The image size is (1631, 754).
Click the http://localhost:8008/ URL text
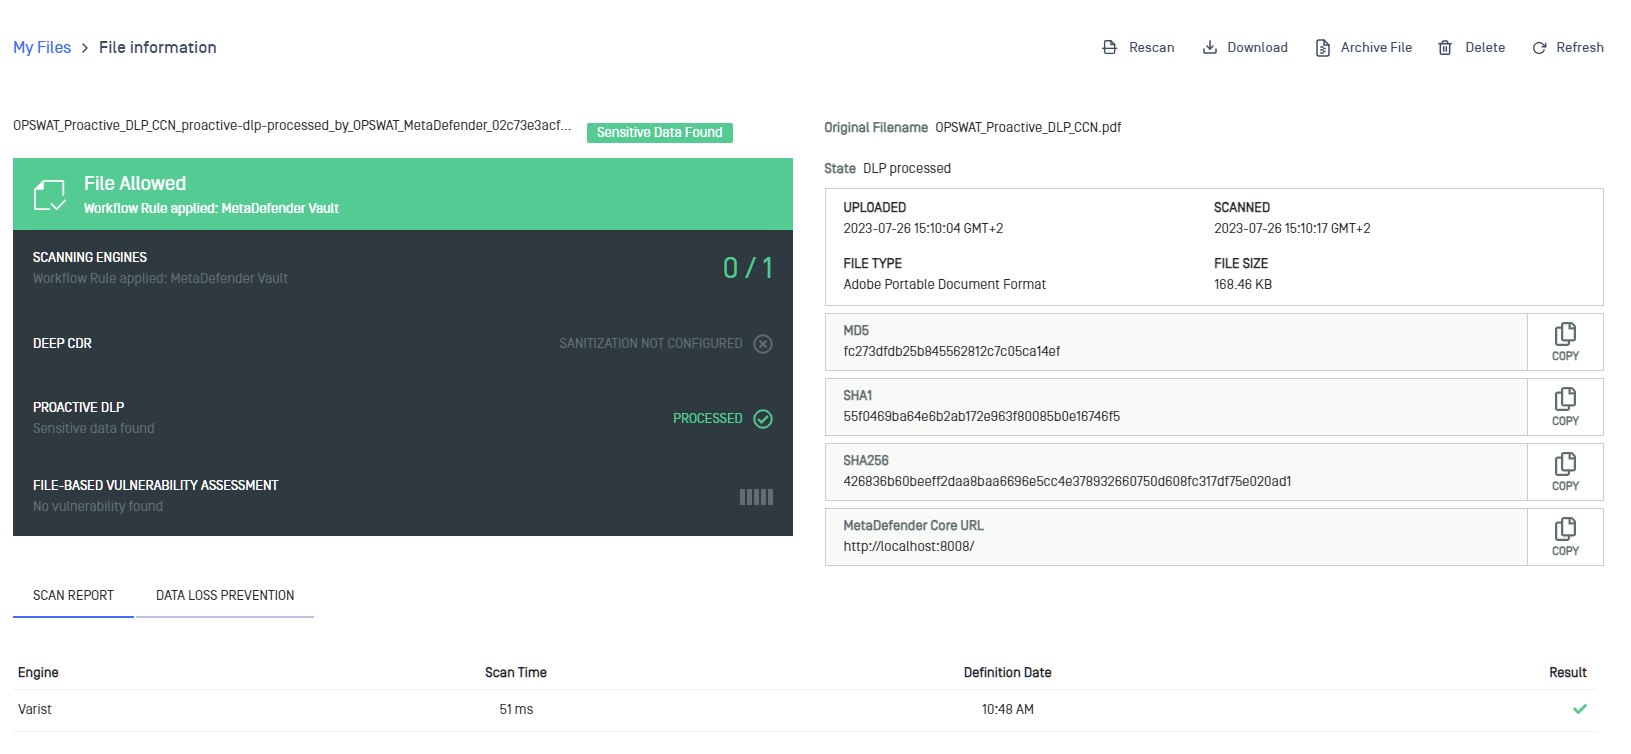(908, 546)
